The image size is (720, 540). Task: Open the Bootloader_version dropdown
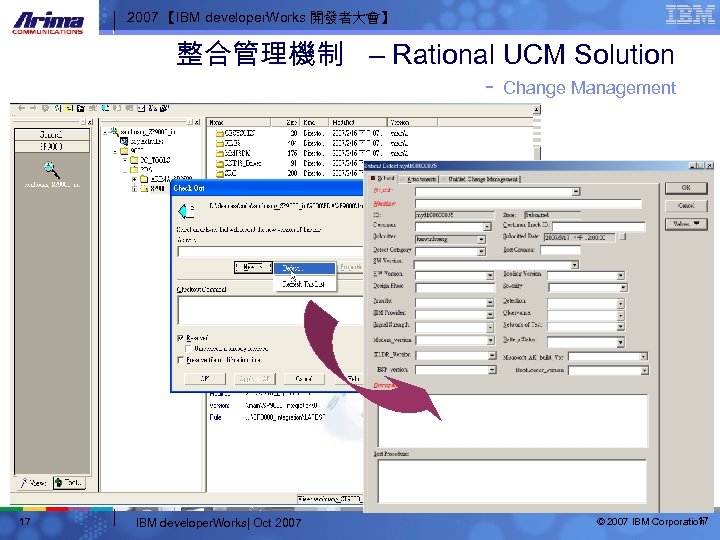pyautogui.click(x=644, y=371)
